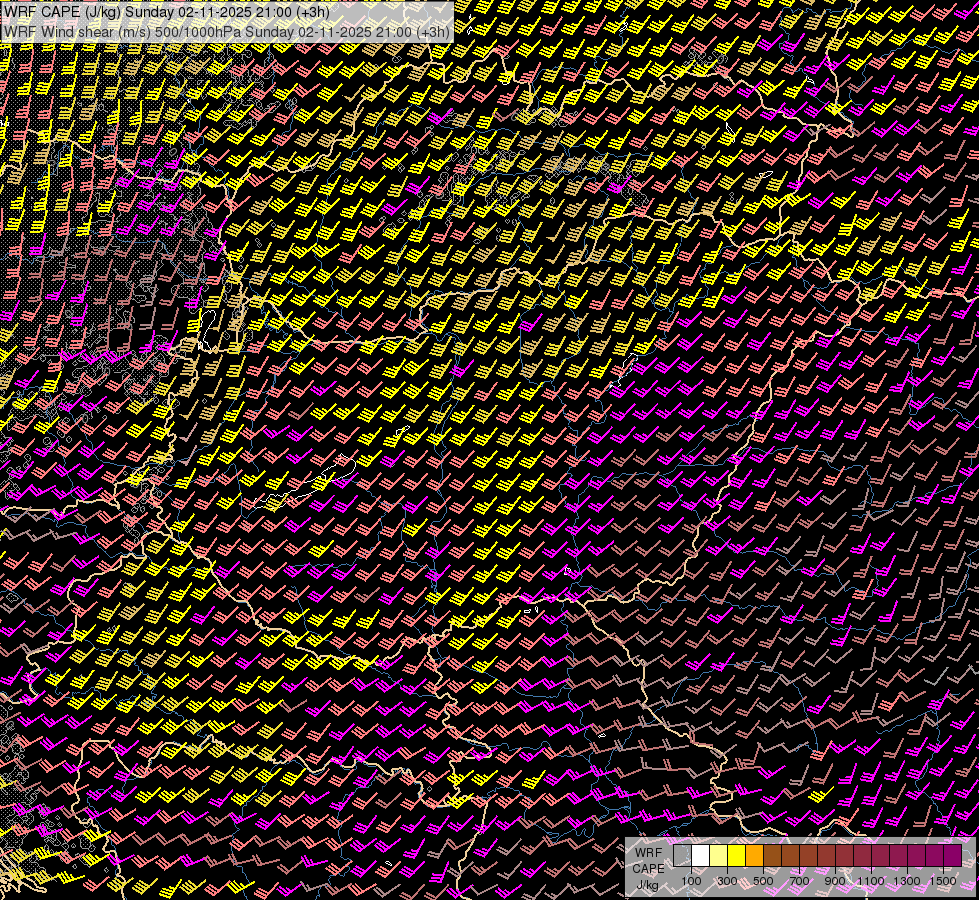Click the legend value 1100

[x=871, y=881]
